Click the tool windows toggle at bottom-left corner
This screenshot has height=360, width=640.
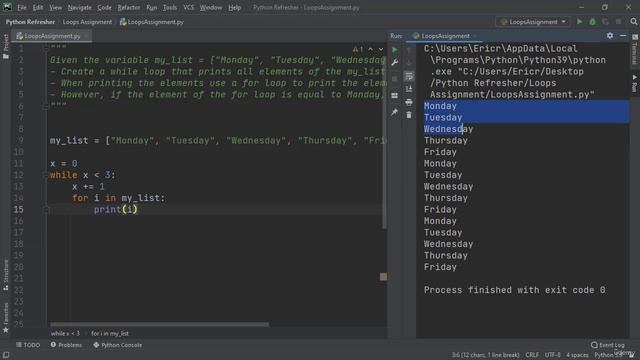[x=6, y=355]
